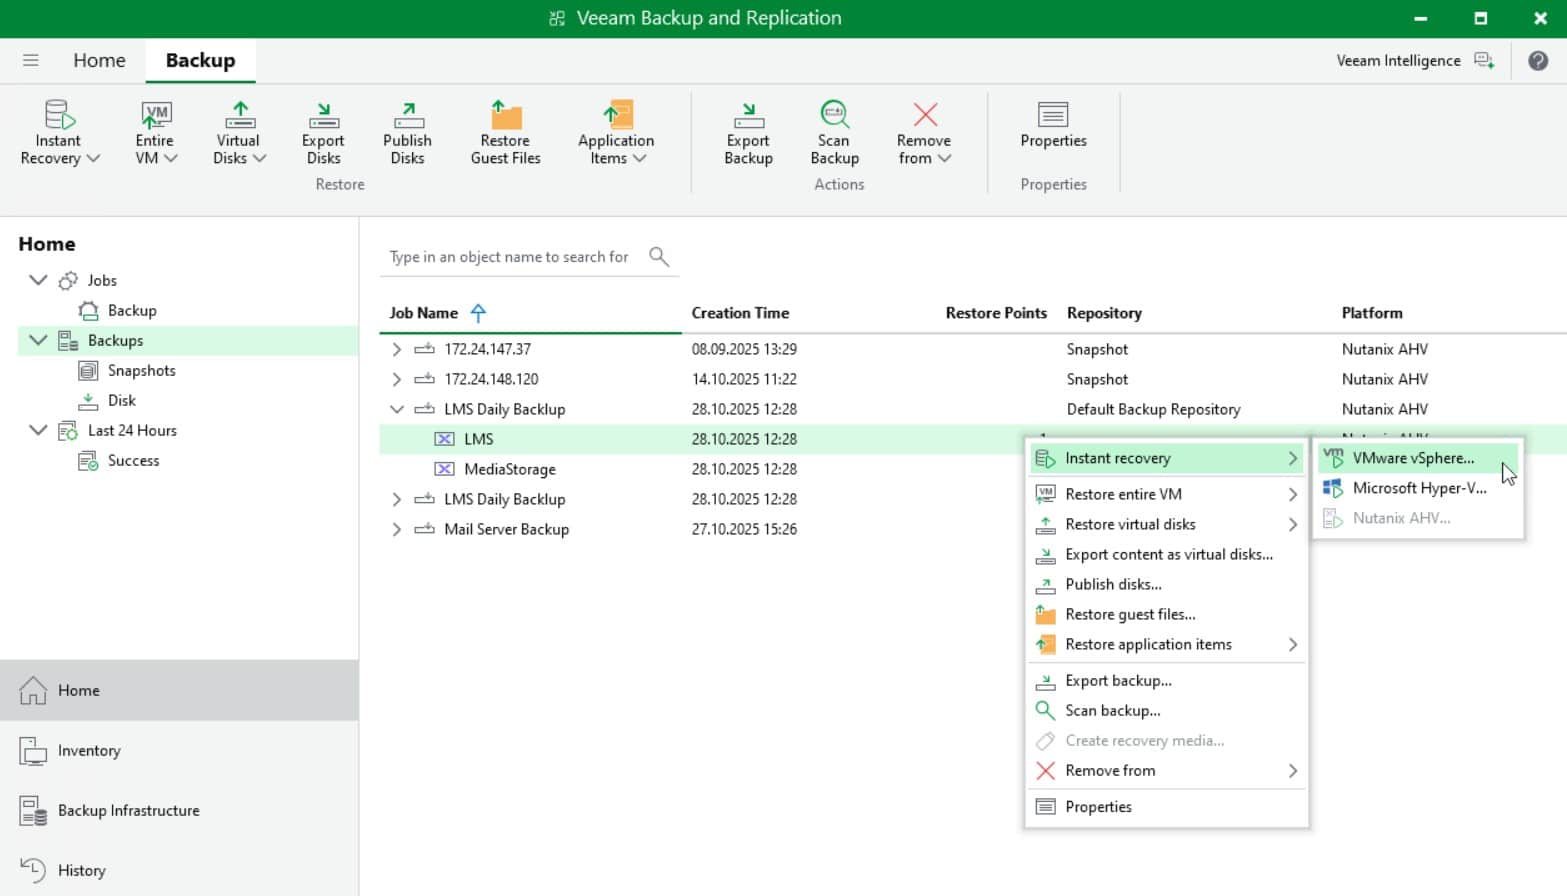
Task: Choose VMware vSphere... from the submenu
Action: pos(1418,458)
